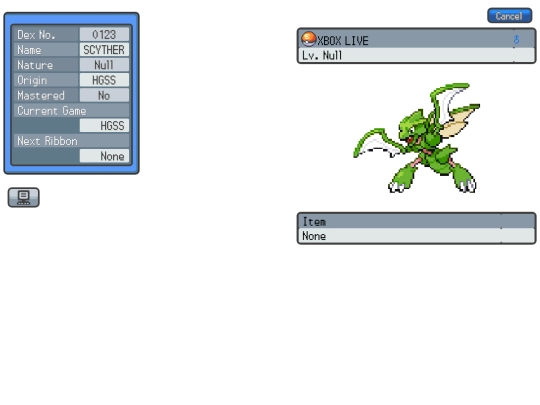Click the Current Game label
The width and height of the screenshot is (540, 405).
[52, 111]
